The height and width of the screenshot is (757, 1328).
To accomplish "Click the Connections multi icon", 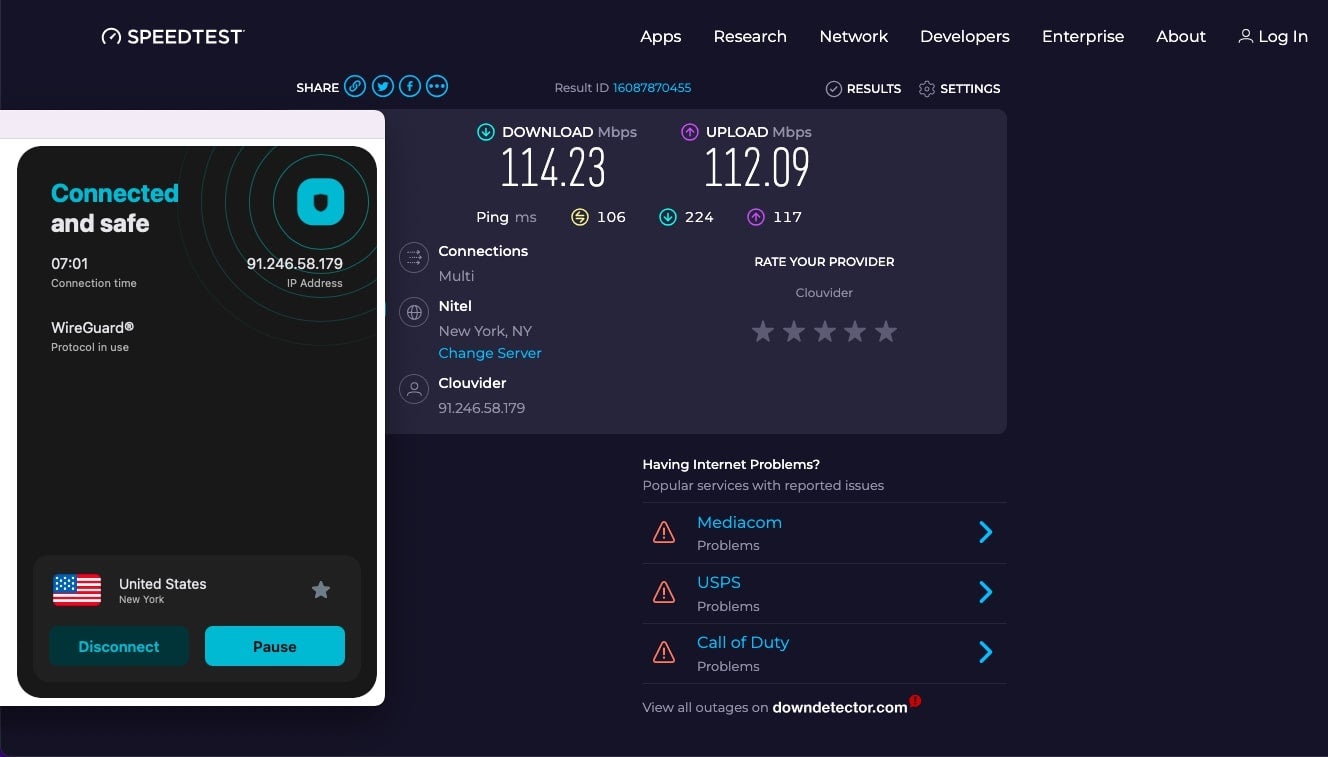I will 414,258.
